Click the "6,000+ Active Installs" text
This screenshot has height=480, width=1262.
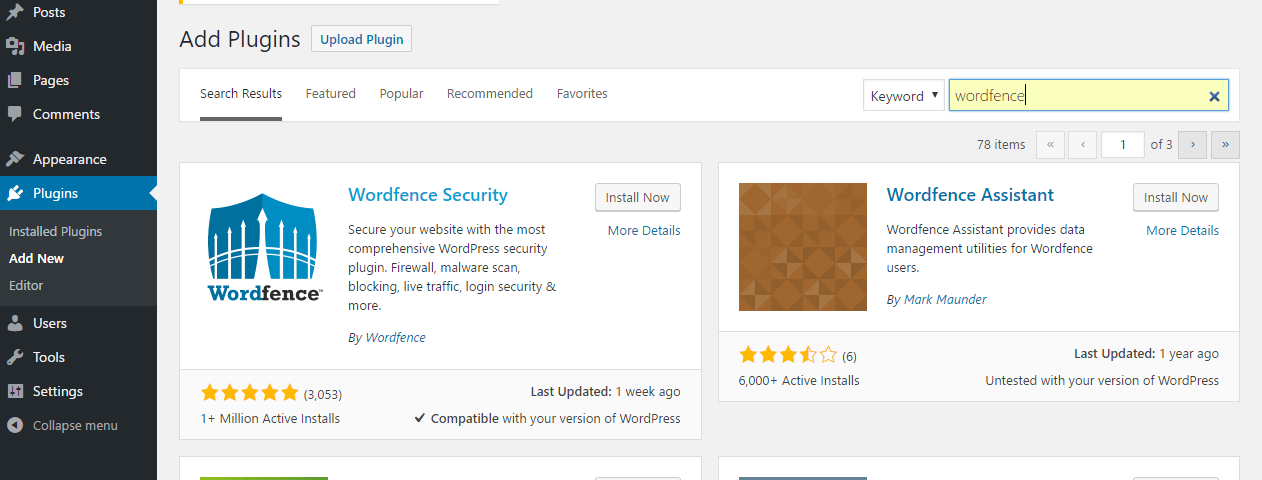coord(799,381)
